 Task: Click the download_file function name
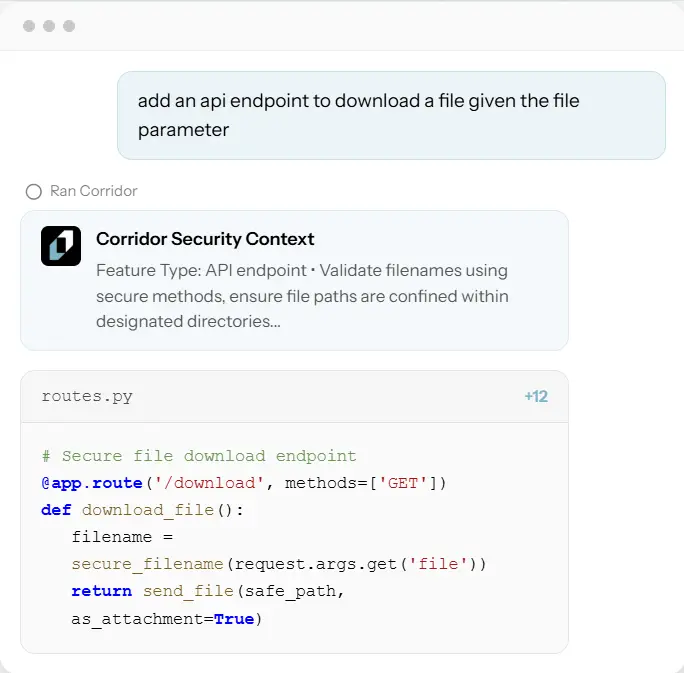click(148, 510)
